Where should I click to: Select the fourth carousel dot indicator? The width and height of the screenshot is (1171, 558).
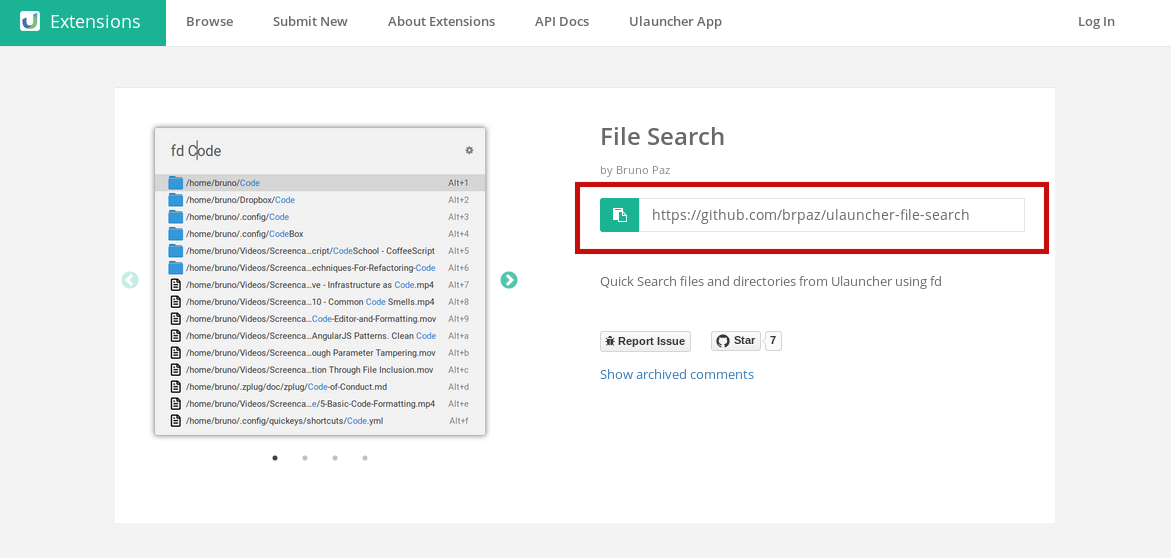tap(365, 458)
